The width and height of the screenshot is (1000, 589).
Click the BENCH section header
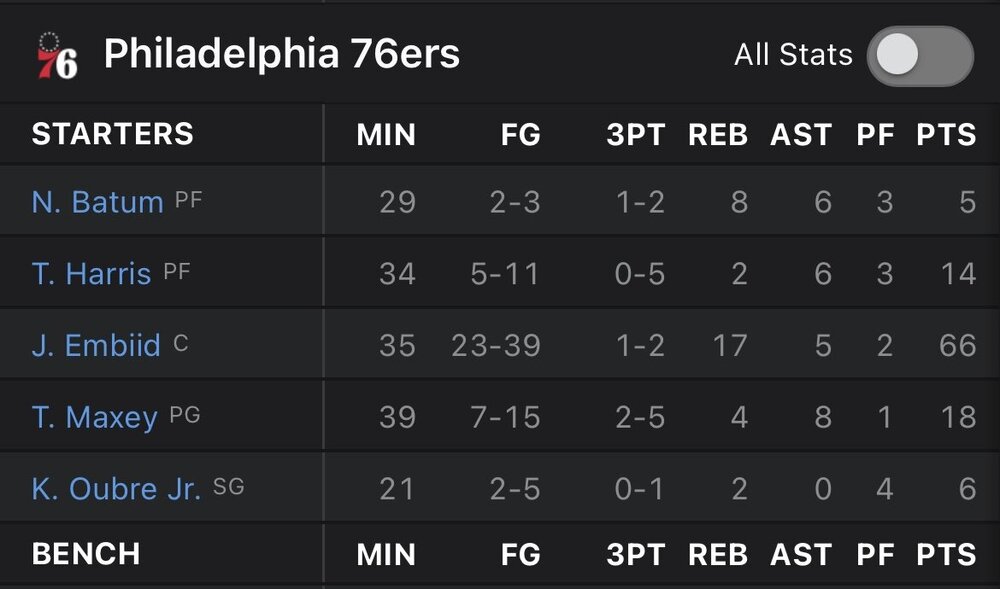(x=86, y=554)
